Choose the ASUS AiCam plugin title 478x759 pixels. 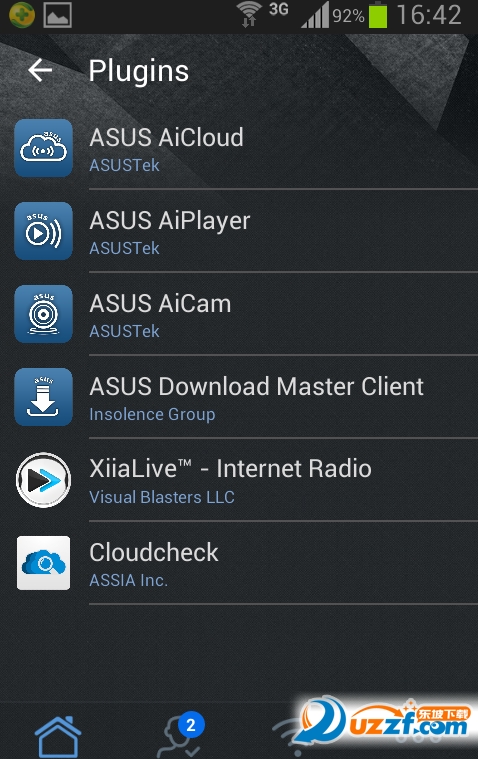160,304
